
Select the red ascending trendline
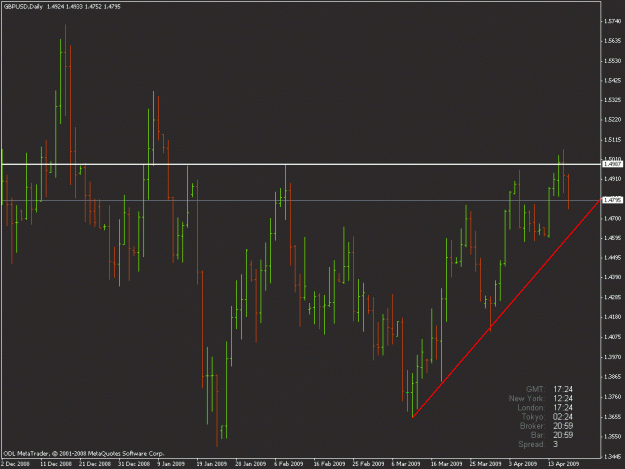pyautogui.click(x=506, y=308)
